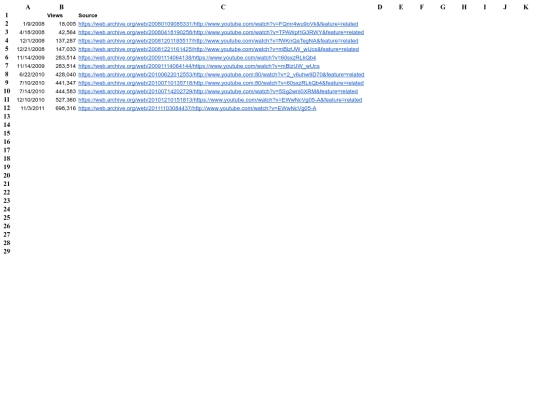Select column C header
This screenshot has width=540, height=405.
[223, 7]
